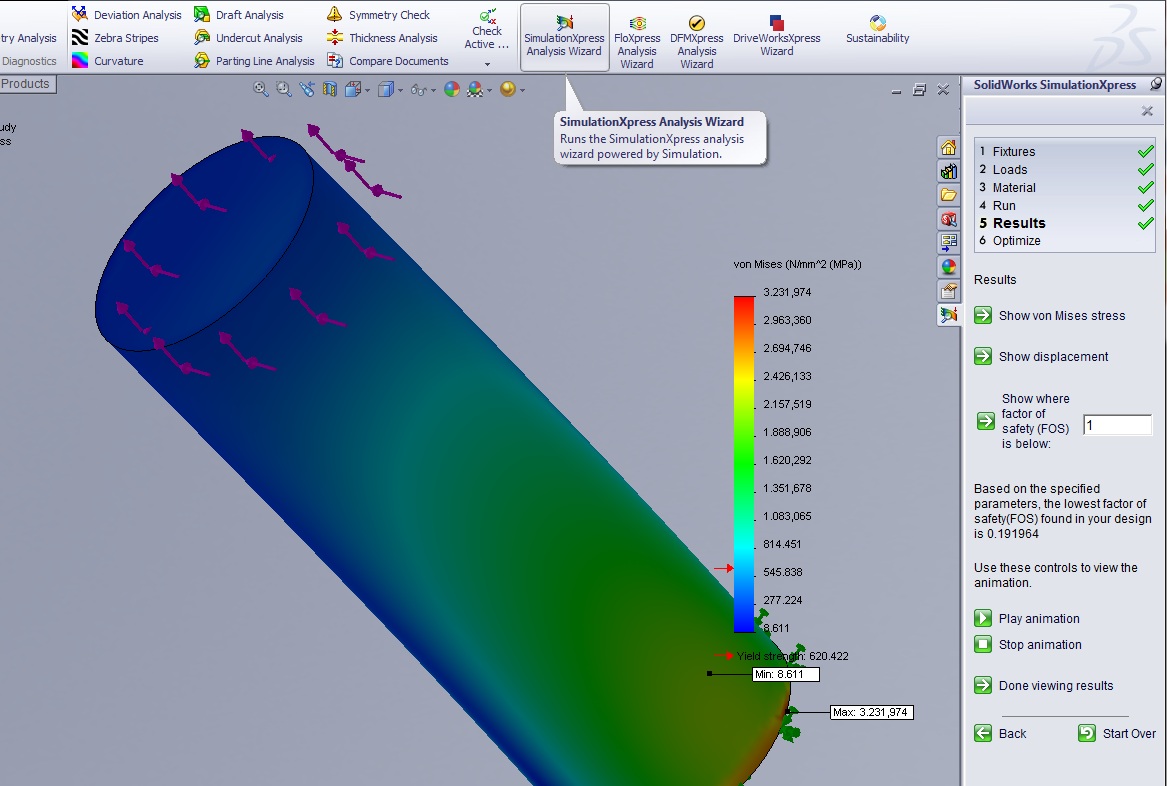Select SimulationXpress task pane tab
1167x786 pixels.
click(x=948, y=314)
